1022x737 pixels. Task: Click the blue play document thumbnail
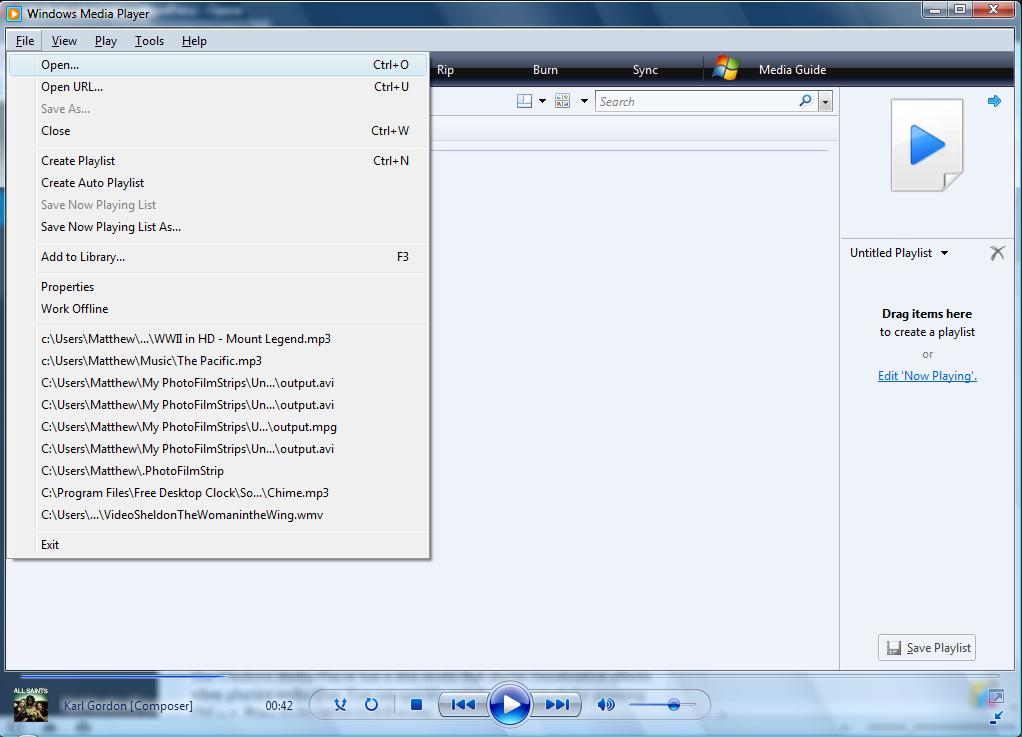927,145
